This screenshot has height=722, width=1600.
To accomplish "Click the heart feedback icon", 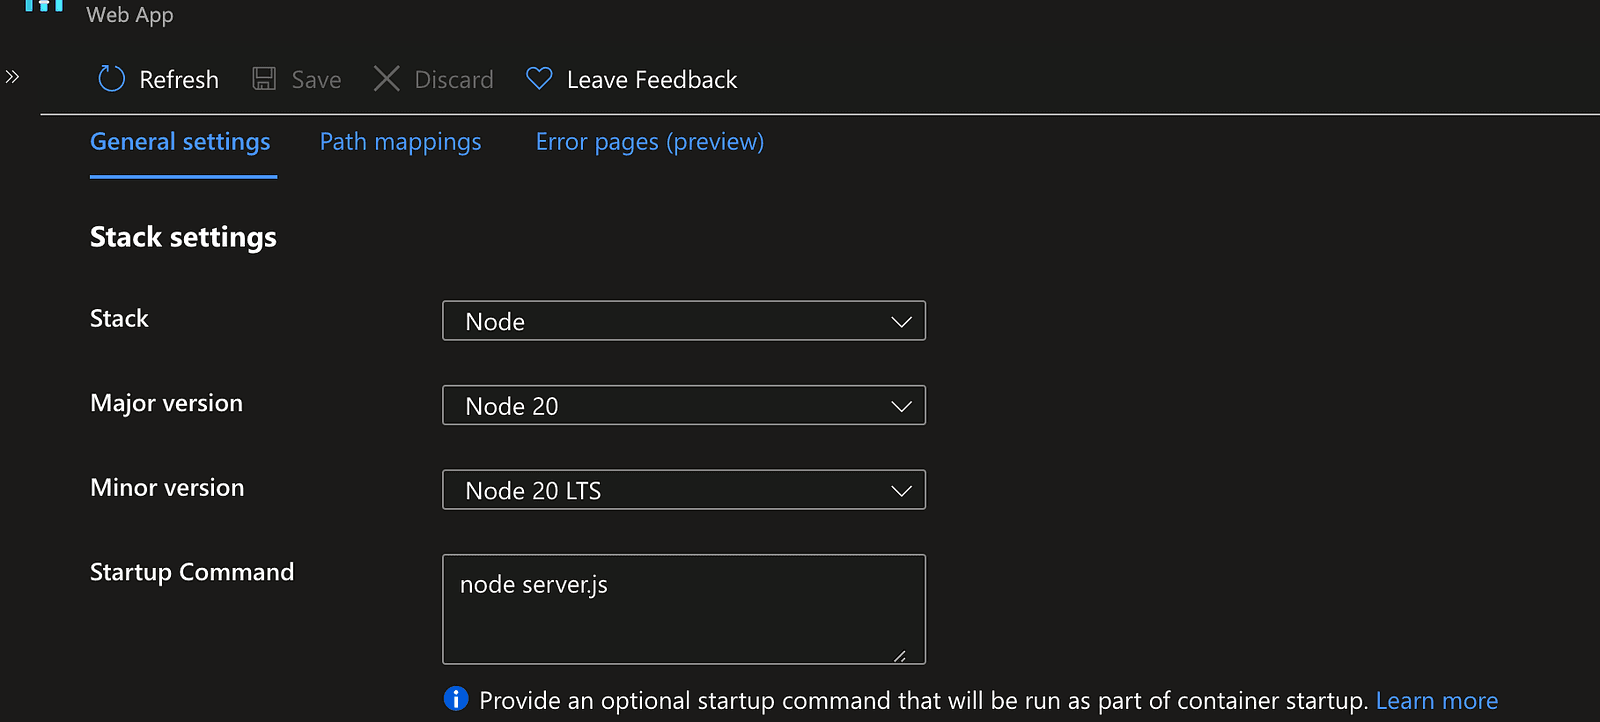I will tap(539, 79).
